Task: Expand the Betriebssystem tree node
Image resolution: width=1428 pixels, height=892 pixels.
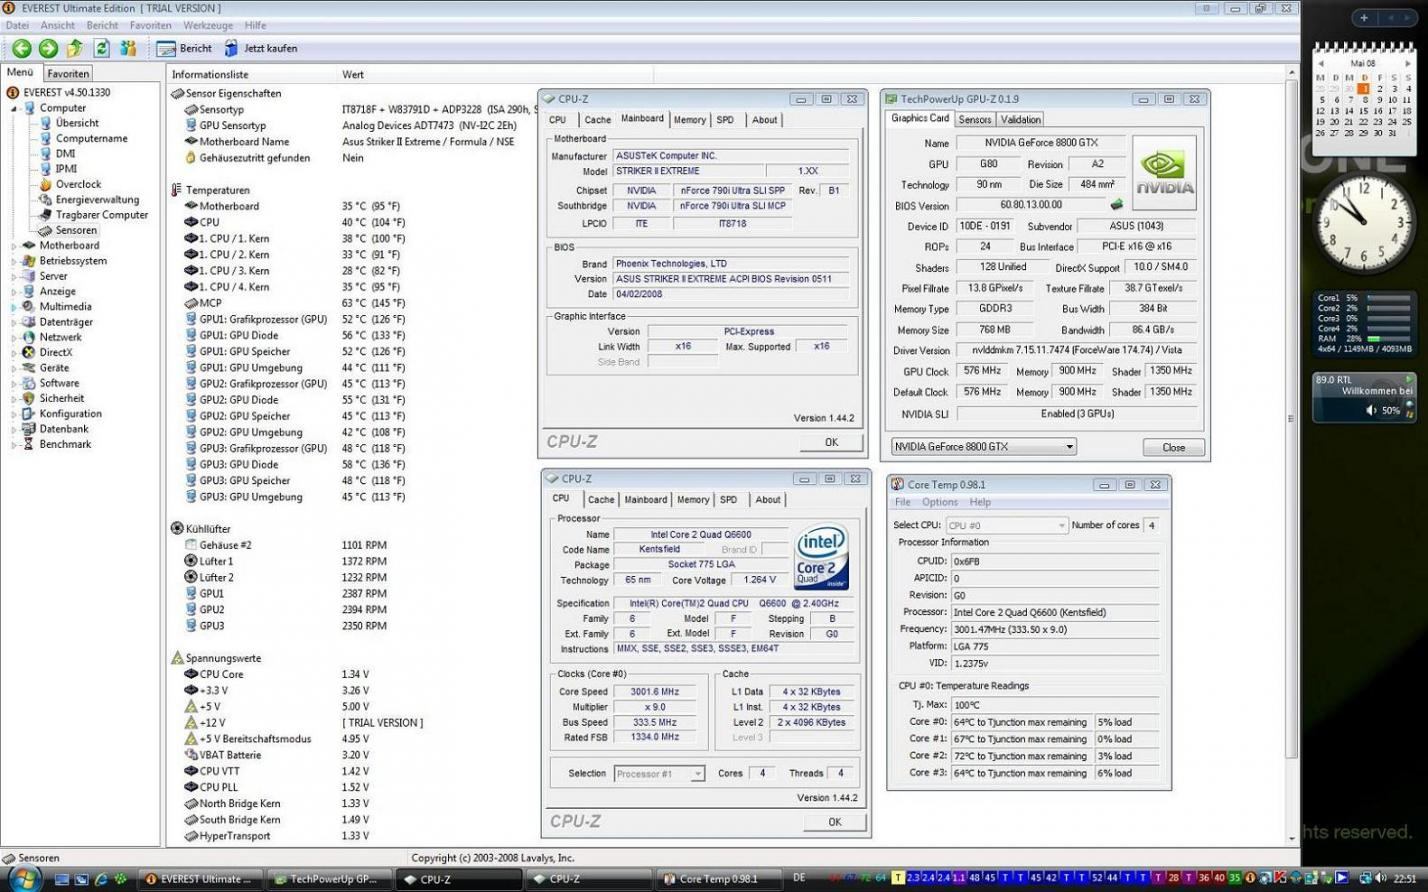Action: [14, 261]
